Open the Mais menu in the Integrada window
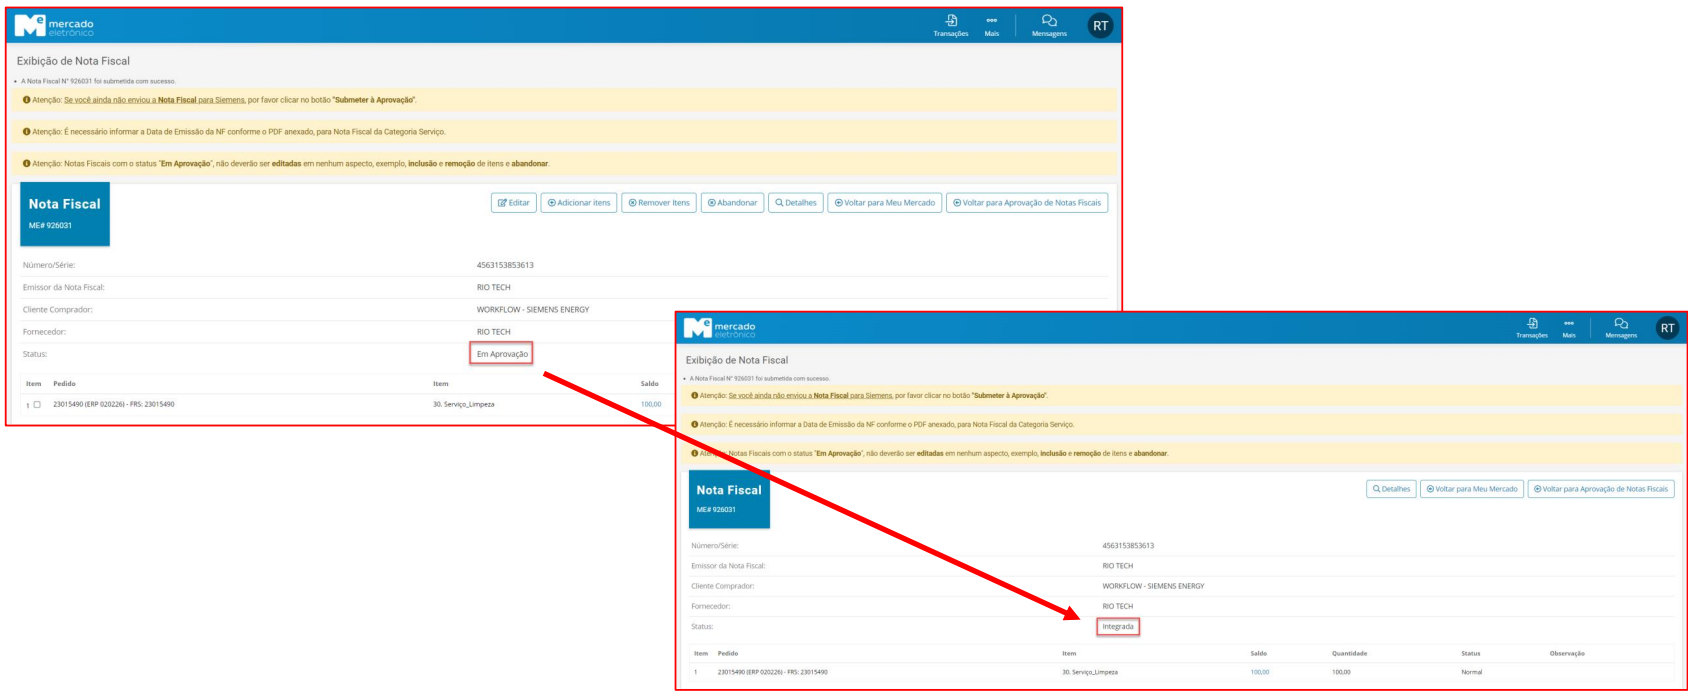Viewport: 1693px width, 696px height. 1569,329
